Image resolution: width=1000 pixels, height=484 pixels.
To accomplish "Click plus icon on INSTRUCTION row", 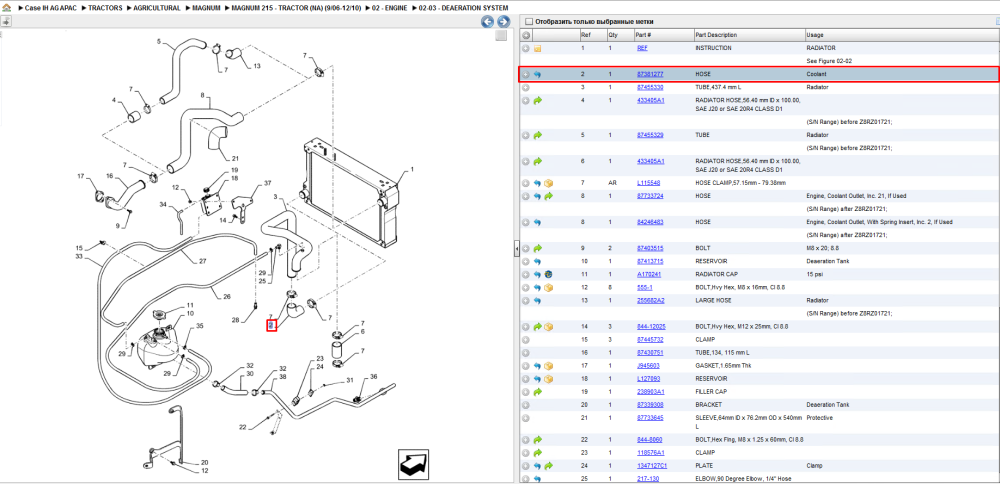I will tap(526, 48).
